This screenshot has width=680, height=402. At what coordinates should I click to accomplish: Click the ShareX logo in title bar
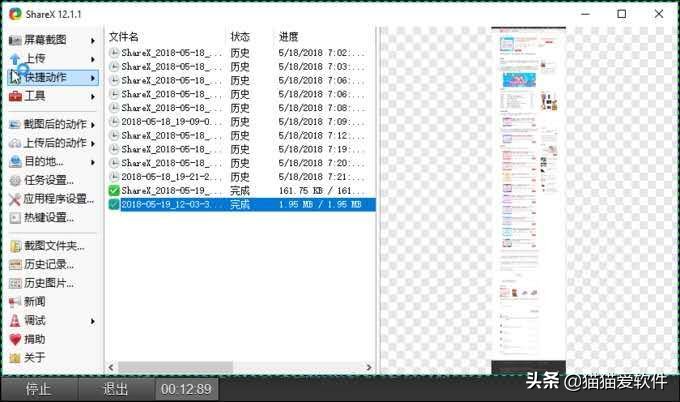15,14
